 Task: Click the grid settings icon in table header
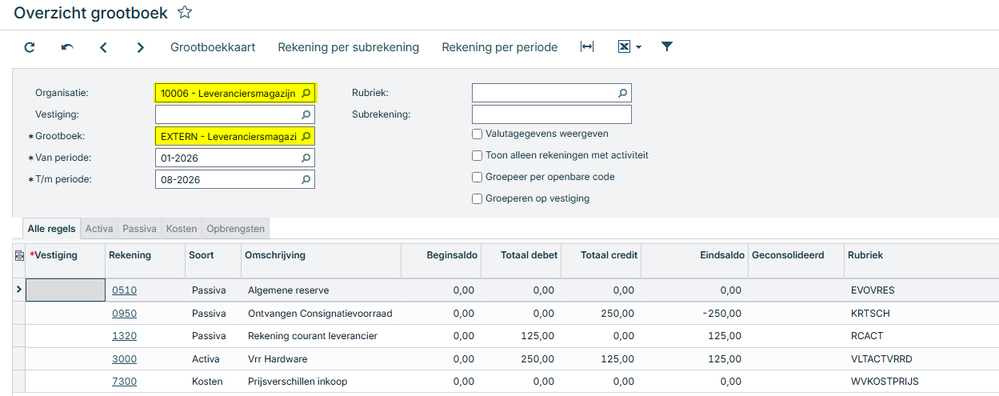[x=18, y=255]
